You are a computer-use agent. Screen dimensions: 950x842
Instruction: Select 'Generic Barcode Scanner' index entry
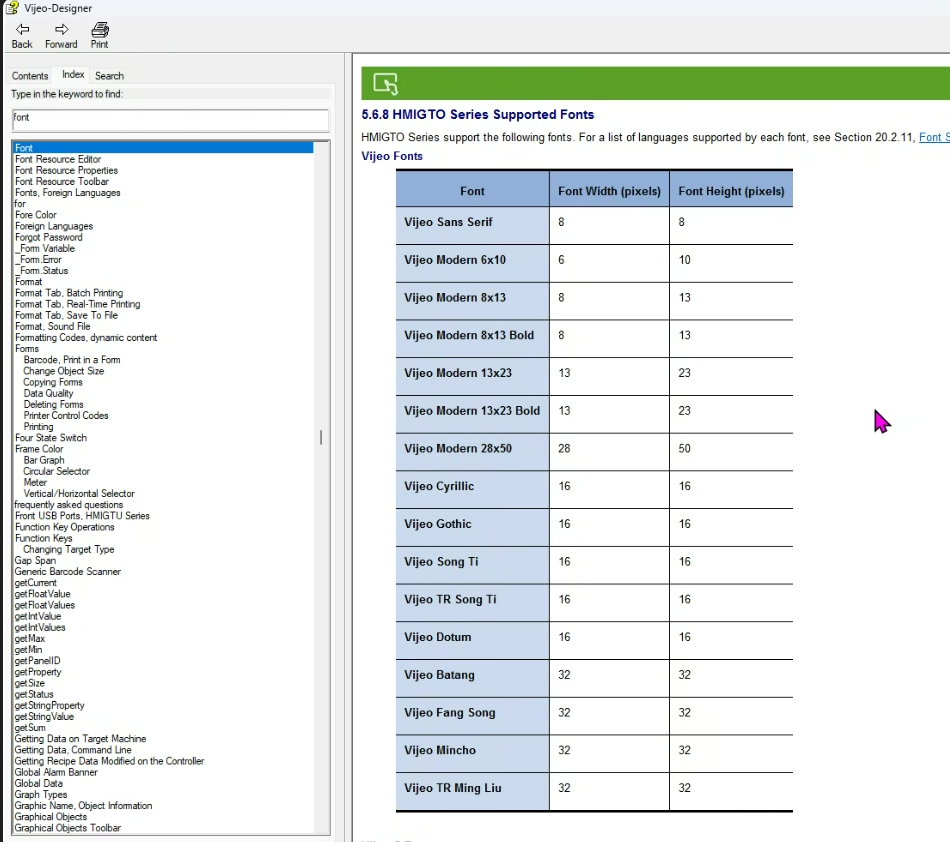point(68,572)
